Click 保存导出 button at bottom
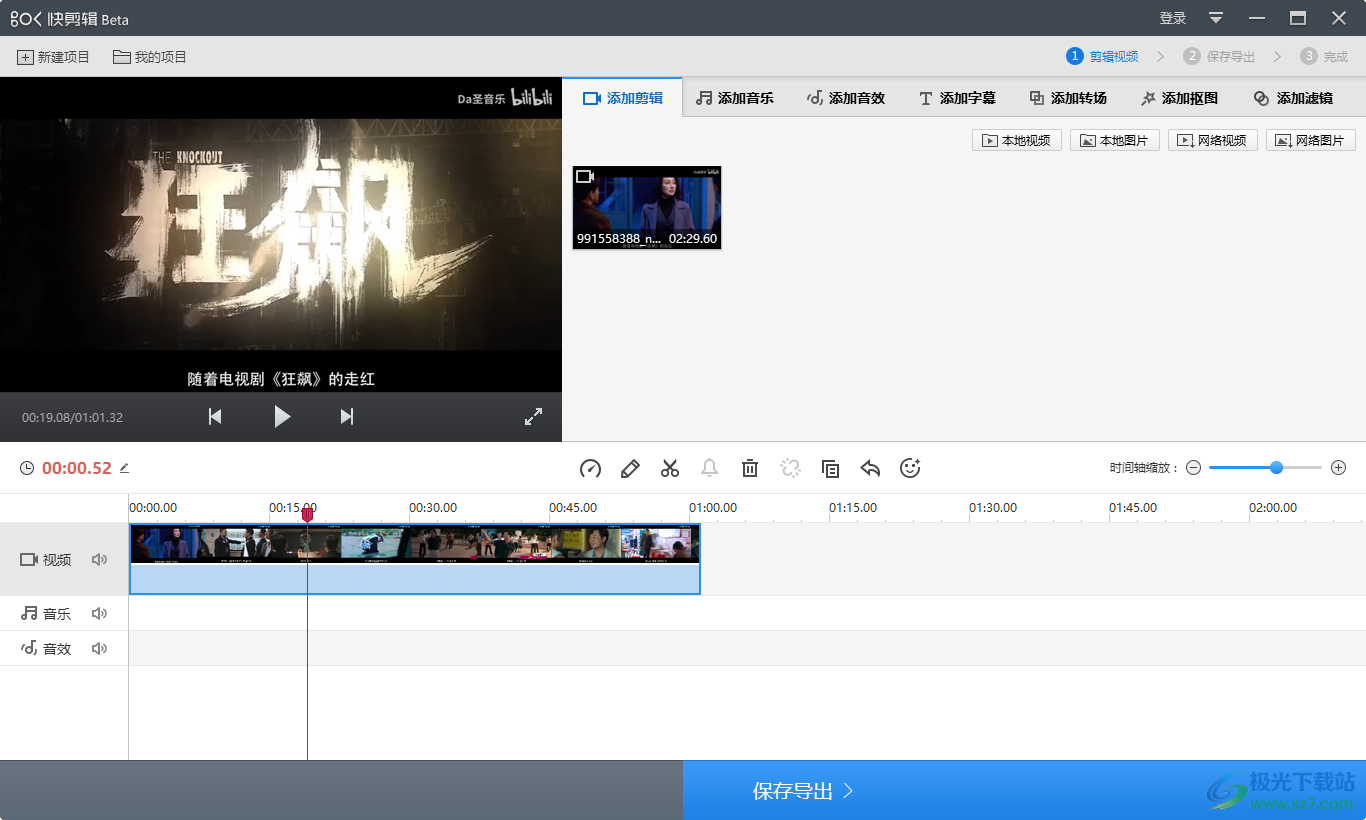This screenshot has height=820, width=1366. coord(1024,791)
